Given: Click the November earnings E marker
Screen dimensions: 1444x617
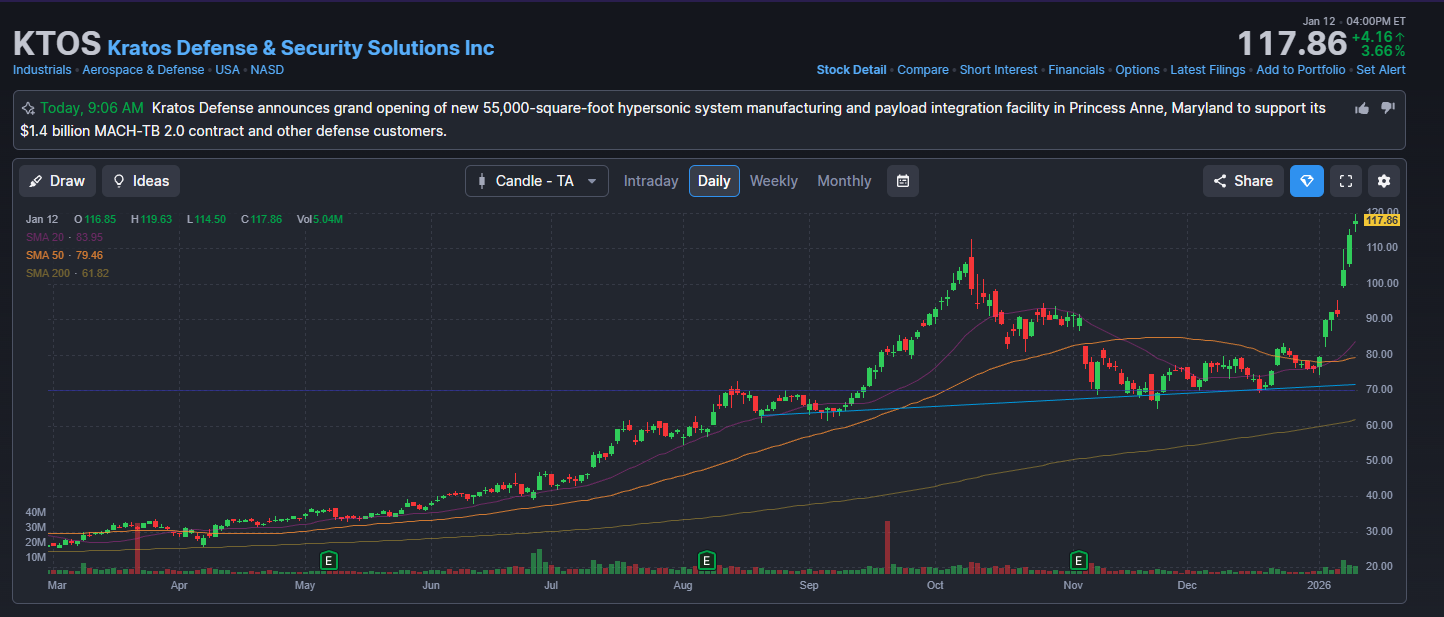Looking at the screenshot, I should (x=1078, y=559).
